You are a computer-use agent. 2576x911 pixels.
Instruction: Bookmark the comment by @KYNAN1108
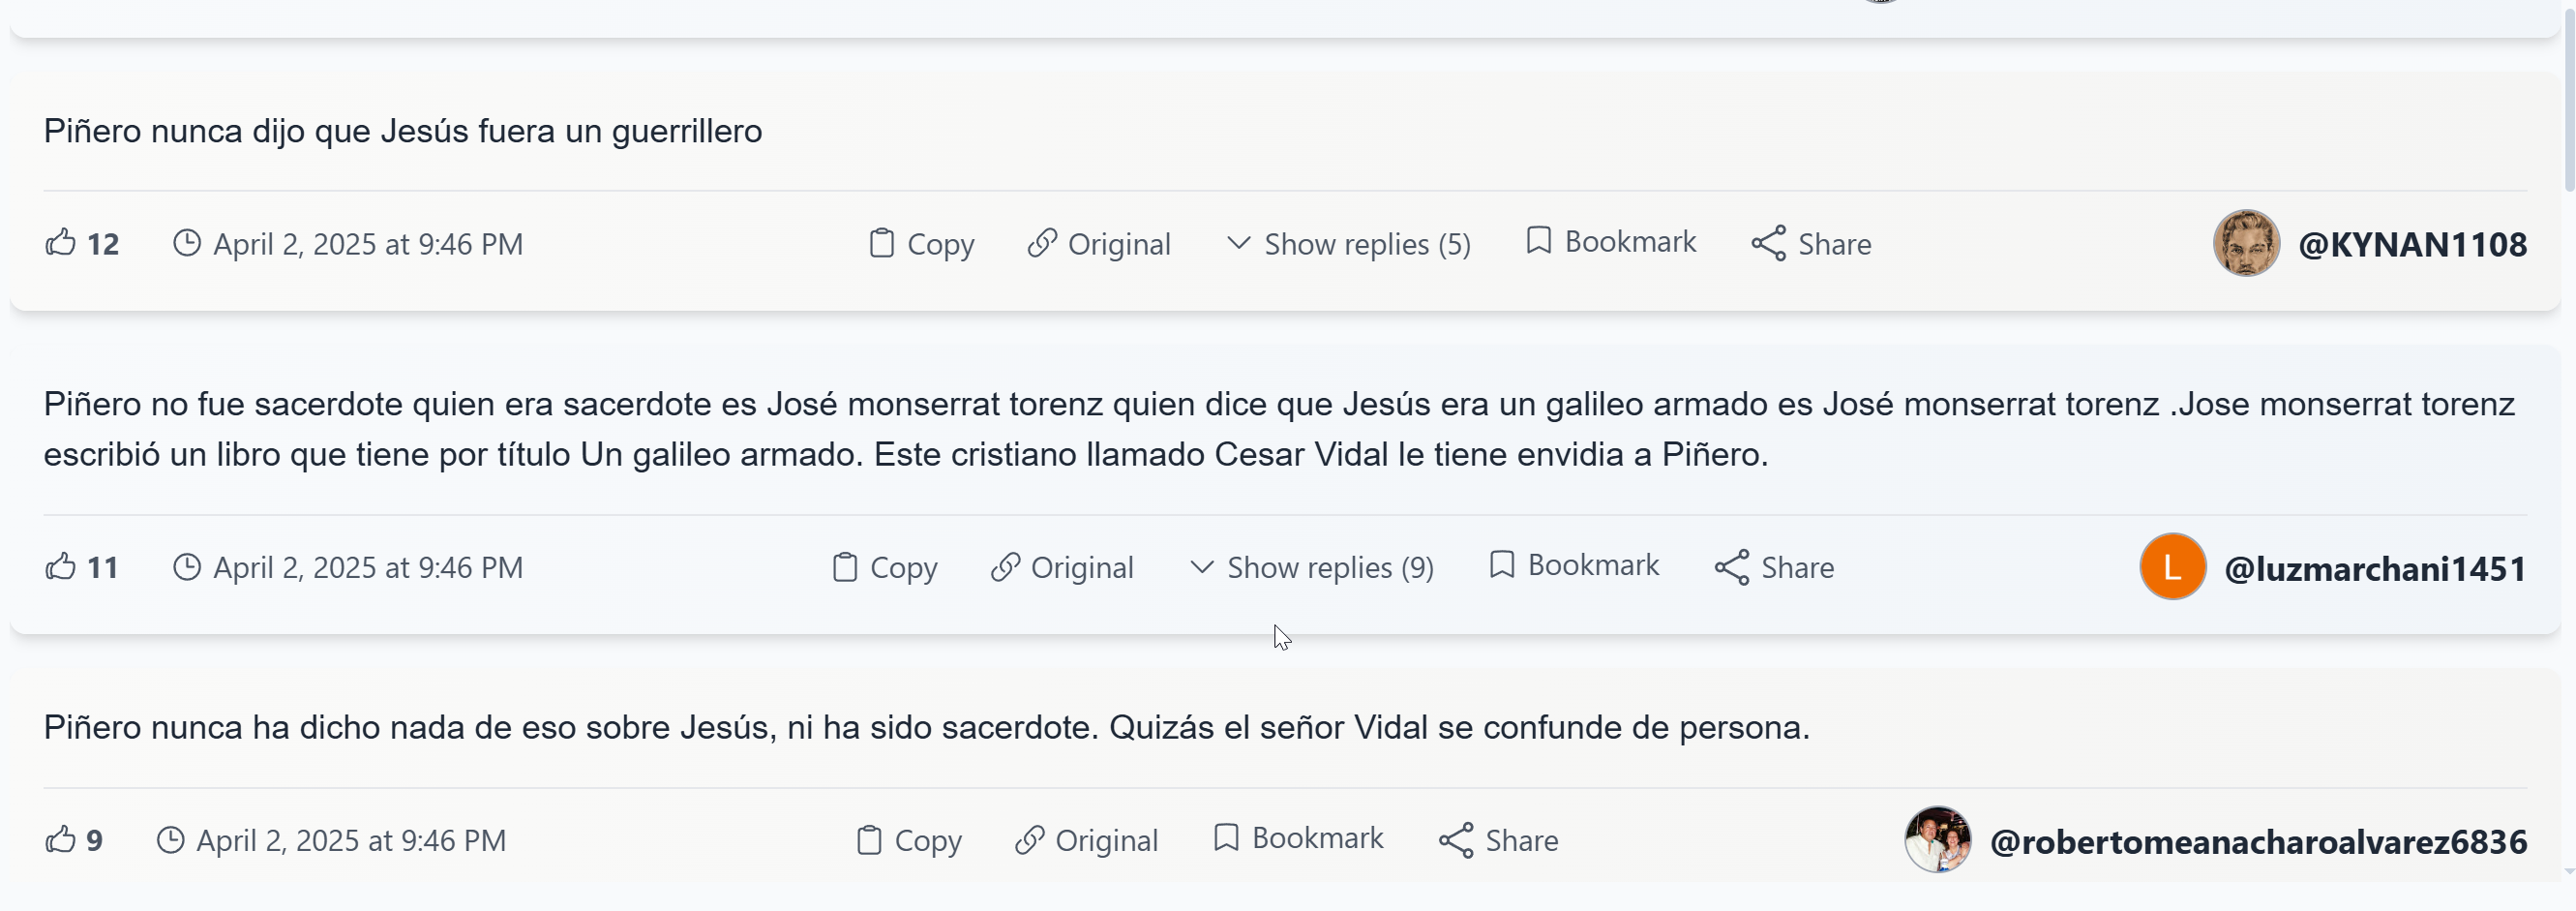(x=1611, y=242)
